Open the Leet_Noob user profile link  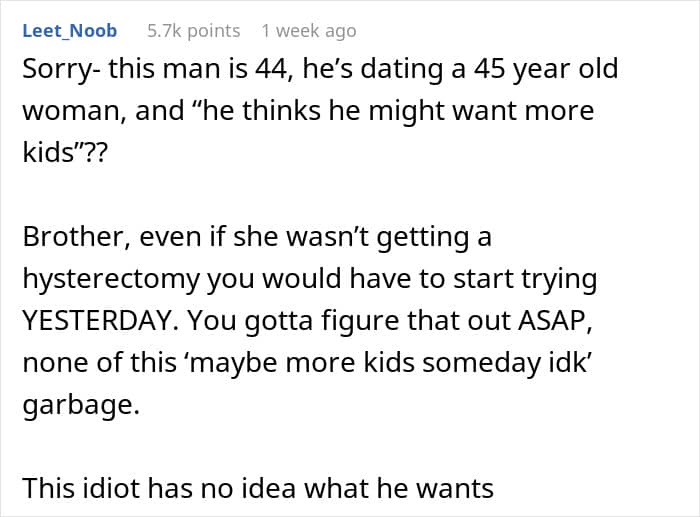(x=70, y=31)
